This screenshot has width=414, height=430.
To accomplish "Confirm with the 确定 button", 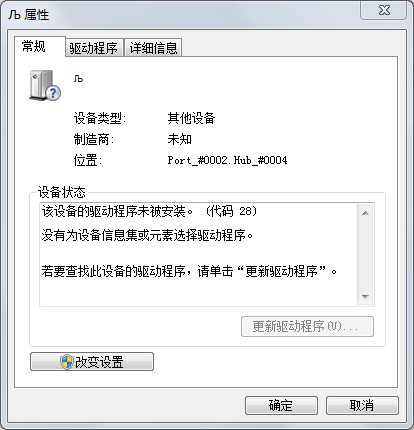I will pyautogui.click(x=281, y=405).
